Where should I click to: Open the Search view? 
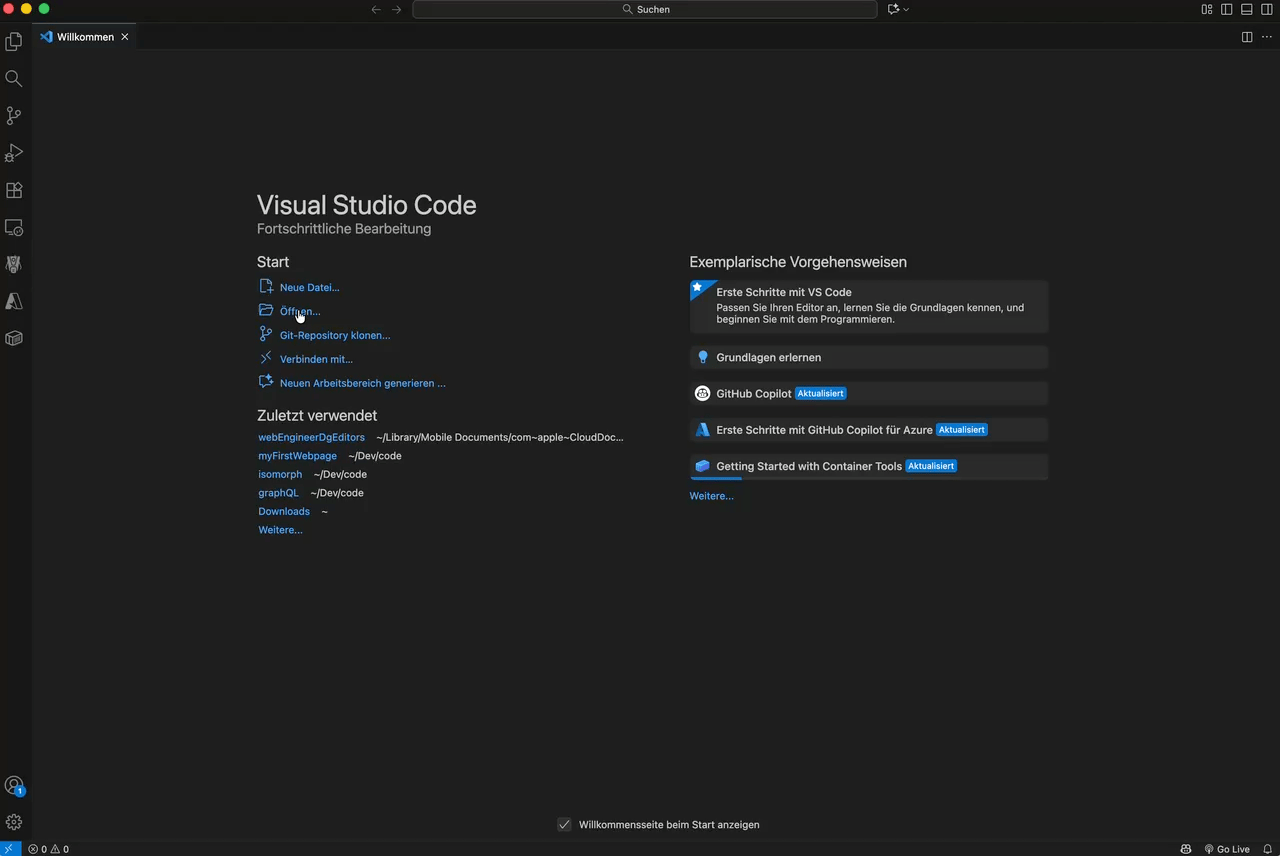14,78
